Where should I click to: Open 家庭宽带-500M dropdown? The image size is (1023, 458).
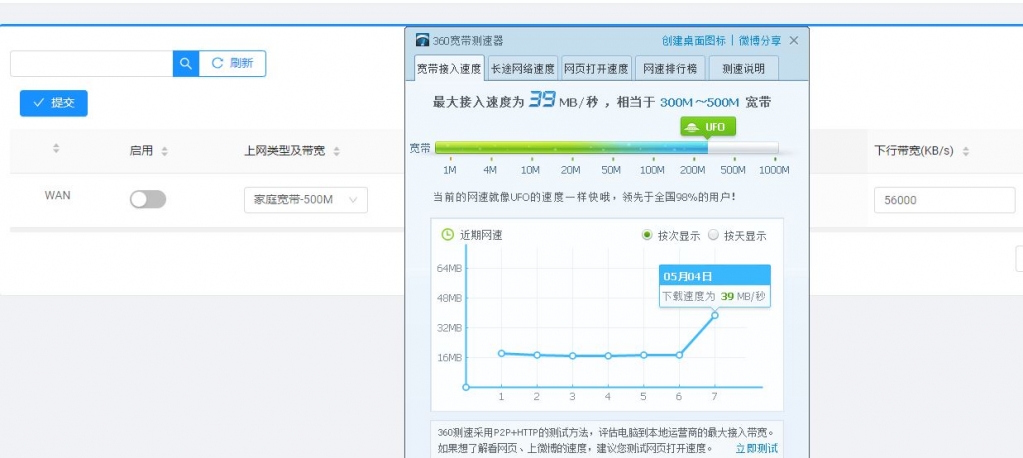306,200
